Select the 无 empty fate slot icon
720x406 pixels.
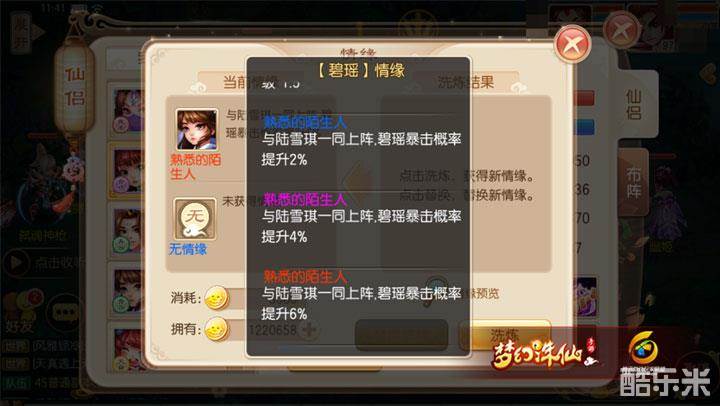click(x=195, y=219)
